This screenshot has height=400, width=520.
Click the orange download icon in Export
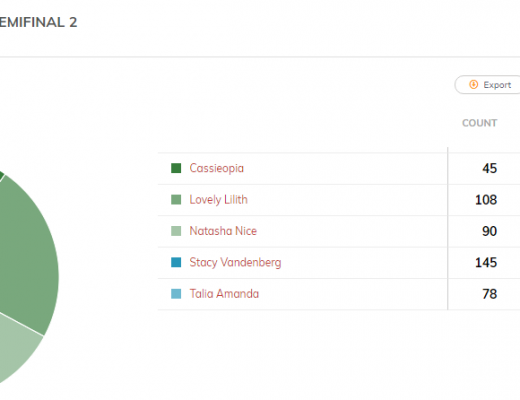[473, 85]
